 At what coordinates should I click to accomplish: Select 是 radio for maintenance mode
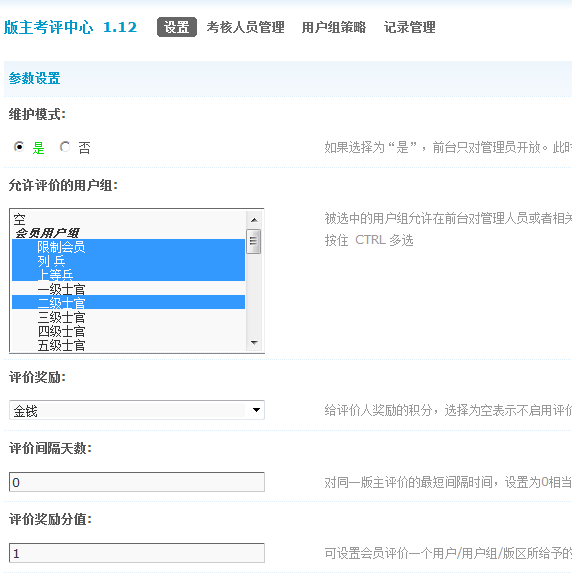coord(18,147)
